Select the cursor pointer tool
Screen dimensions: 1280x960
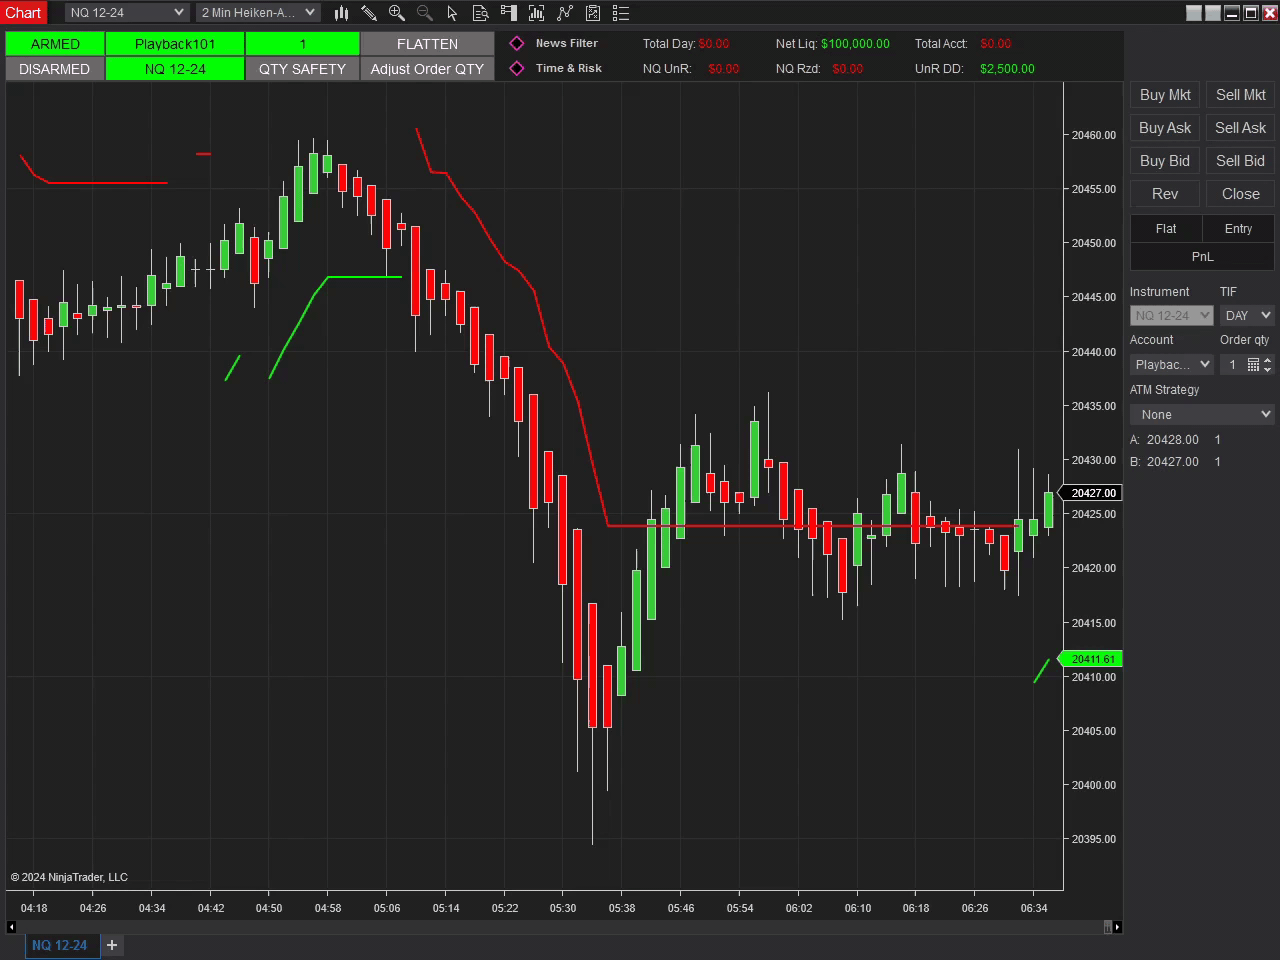click(x=453, y=13)
